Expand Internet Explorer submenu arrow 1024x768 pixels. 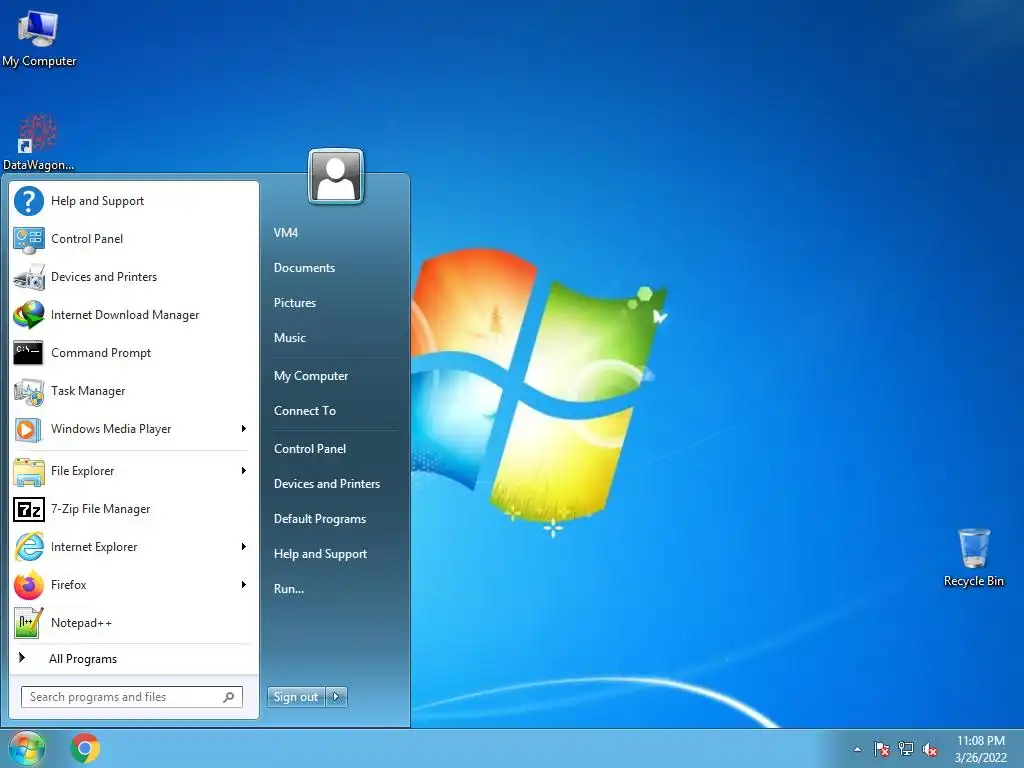(244, 546)
